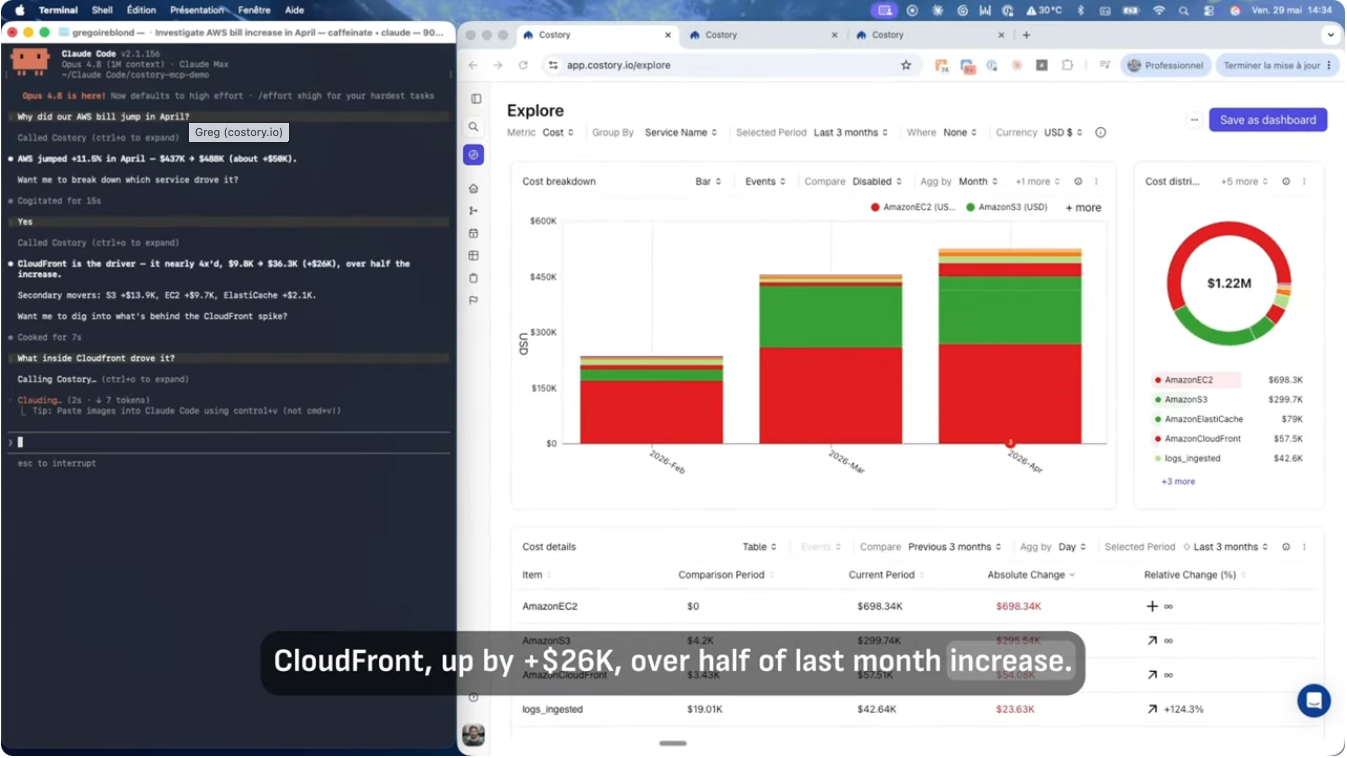
Task: Open the flag icon in Costory sidebar
Action: coord(474,300)
